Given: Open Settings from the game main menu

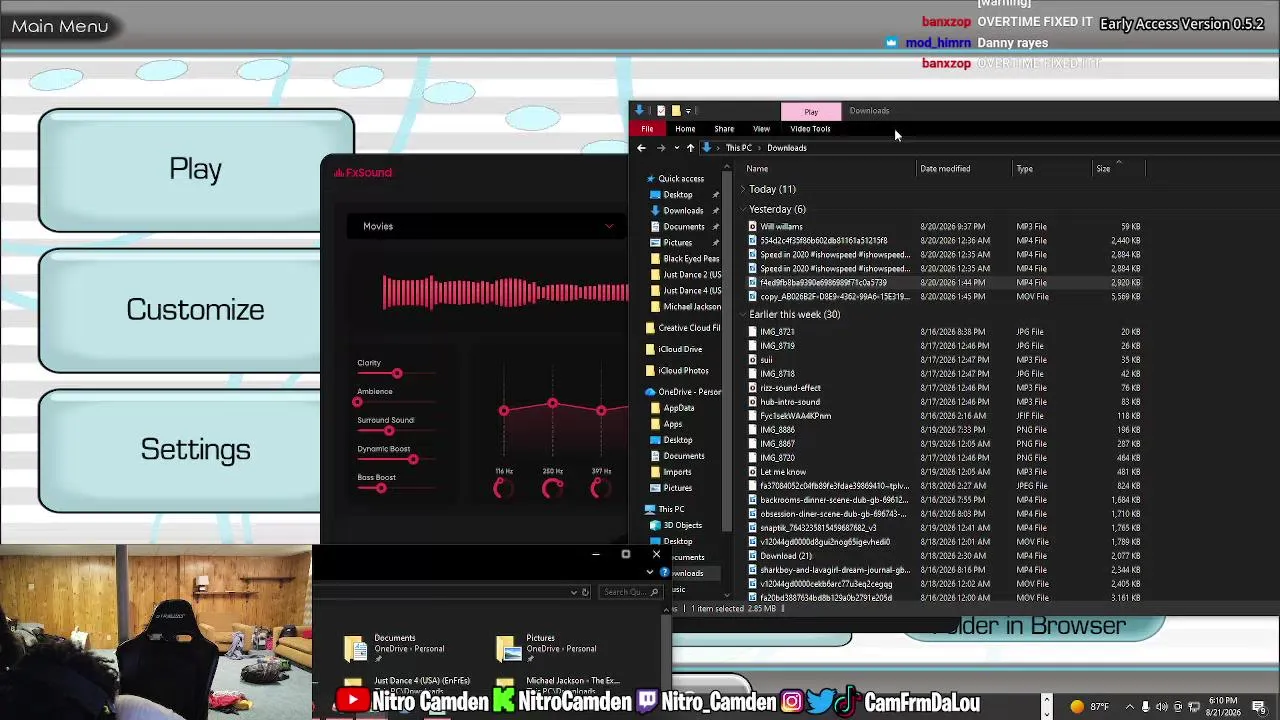Looking at the screenshot, I should 196,450.
